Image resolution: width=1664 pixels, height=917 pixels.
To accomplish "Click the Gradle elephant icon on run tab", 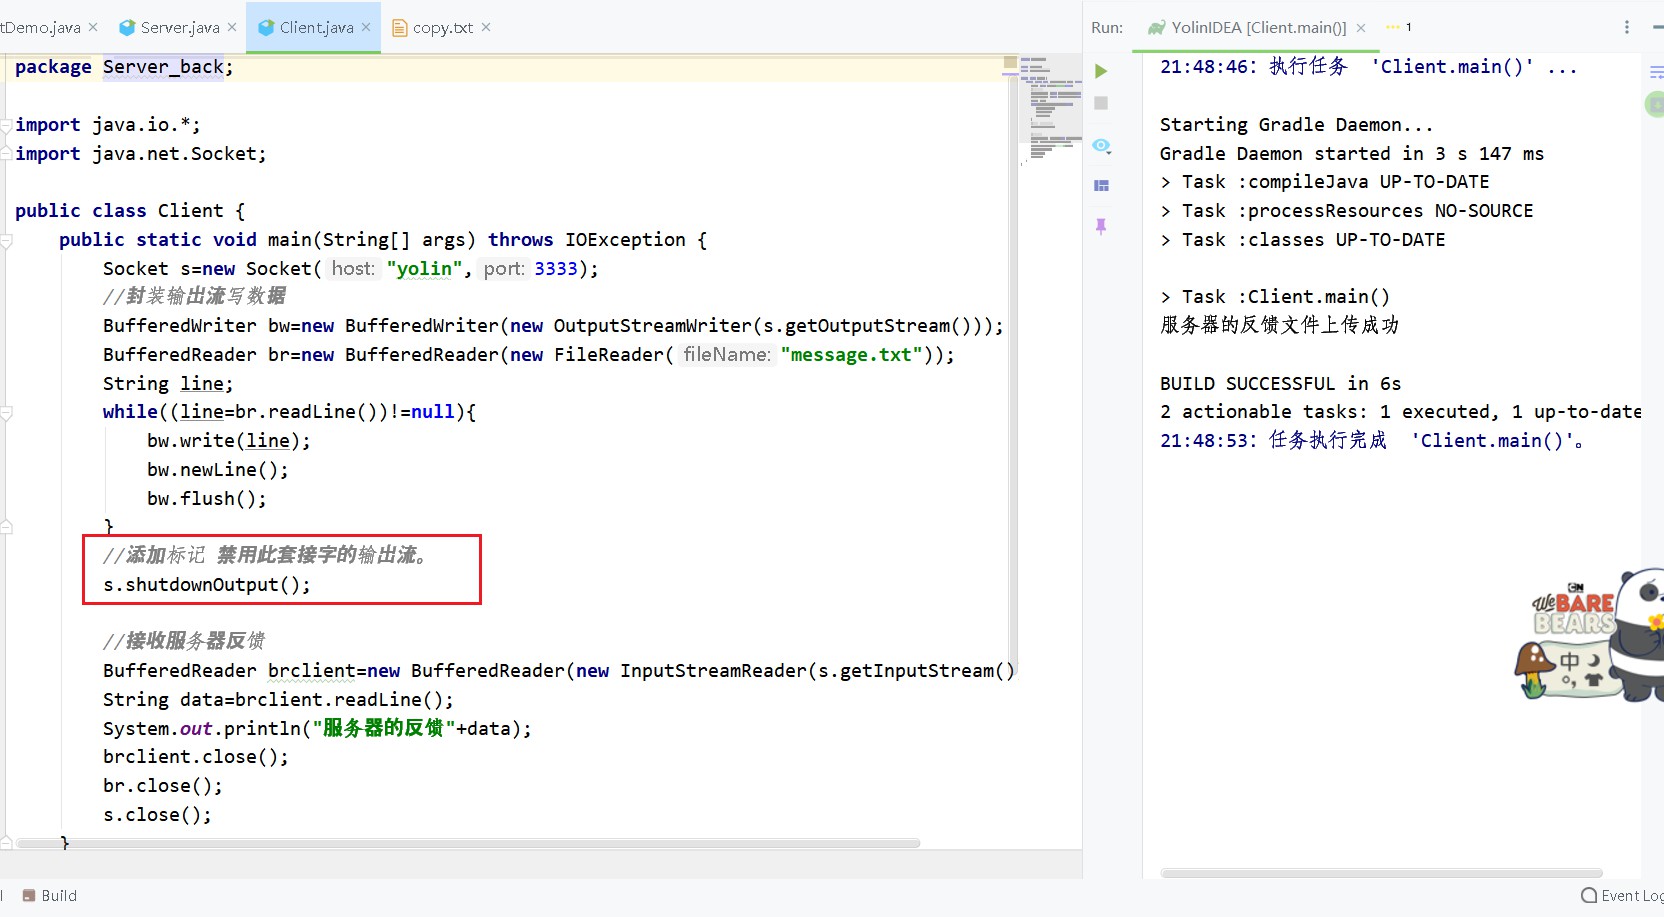I will [1157, 28].
